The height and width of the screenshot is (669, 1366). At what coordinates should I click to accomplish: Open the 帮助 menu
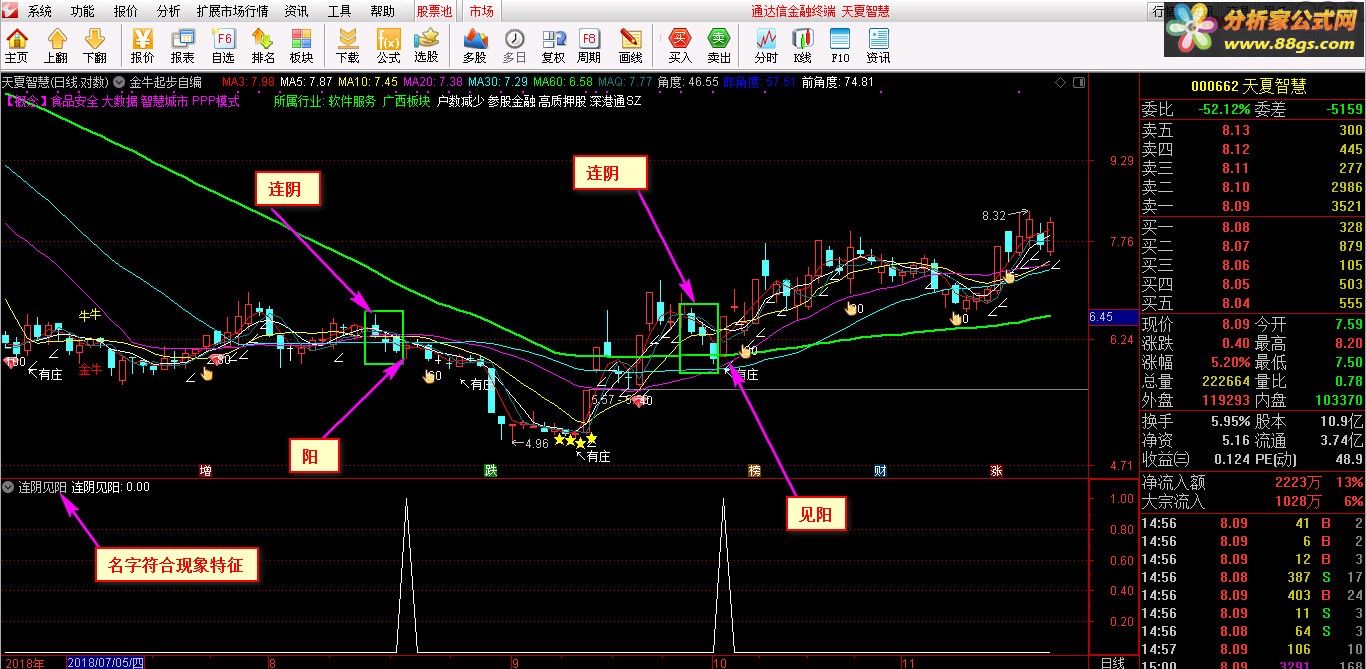(x=382, y=12)
